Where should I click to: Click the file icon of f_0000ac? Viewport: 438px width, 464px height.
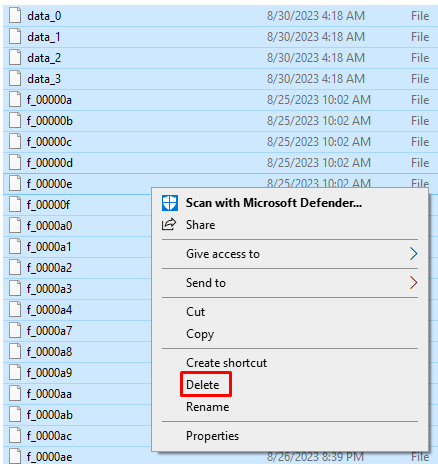[15, 436]
